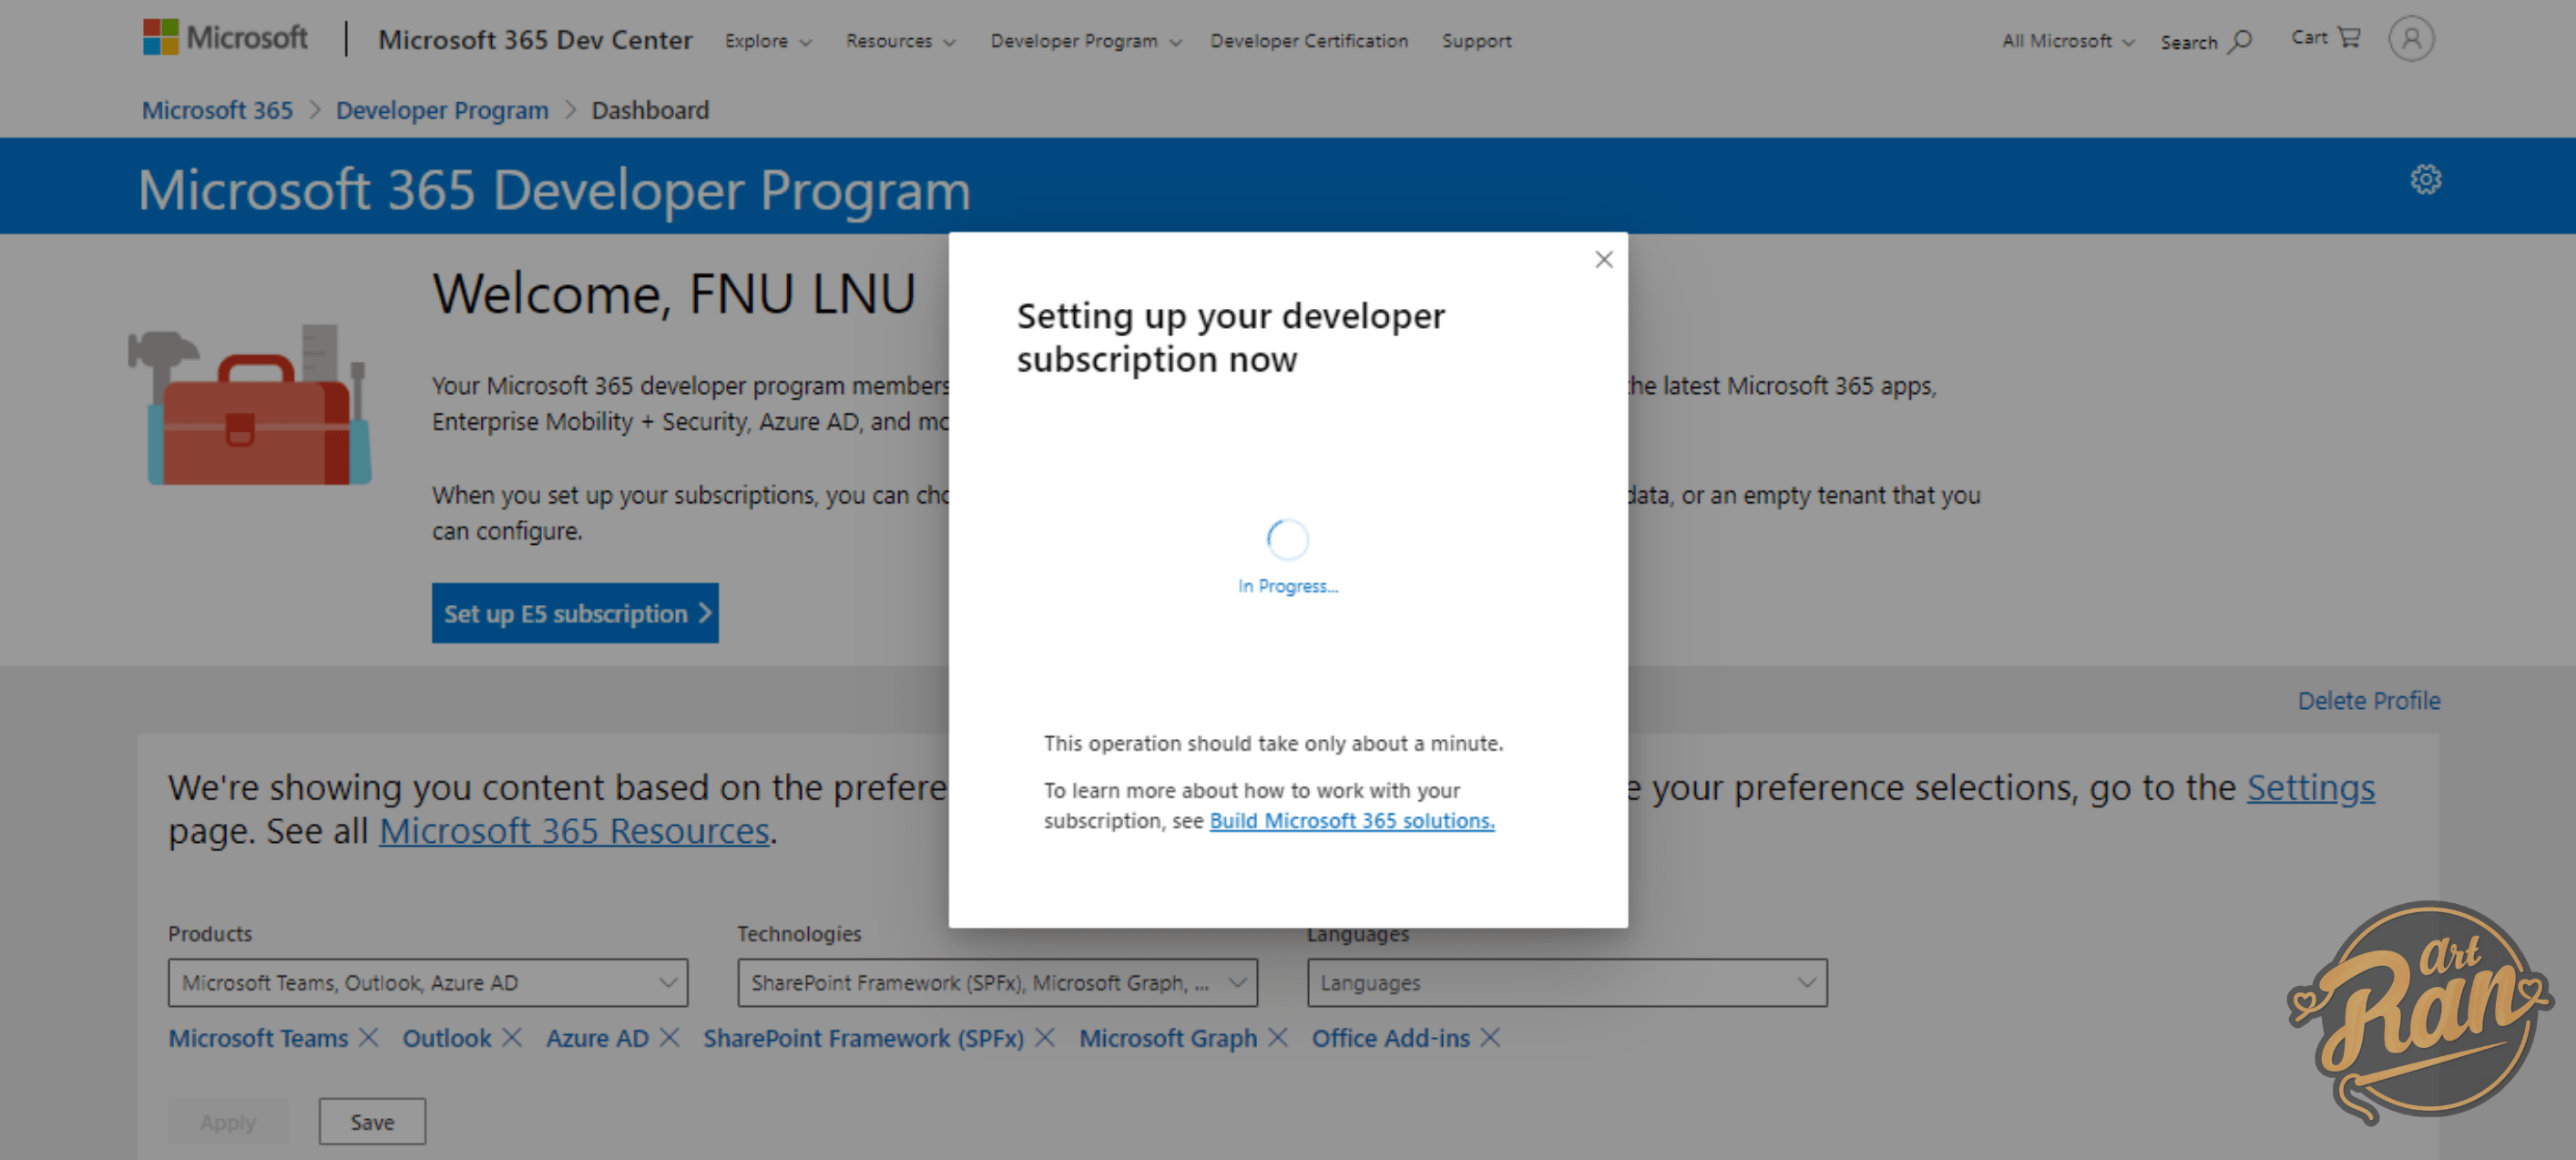Open Support in the nav
Viewport: 2576px width, 1160px height.
point(1476,41)
